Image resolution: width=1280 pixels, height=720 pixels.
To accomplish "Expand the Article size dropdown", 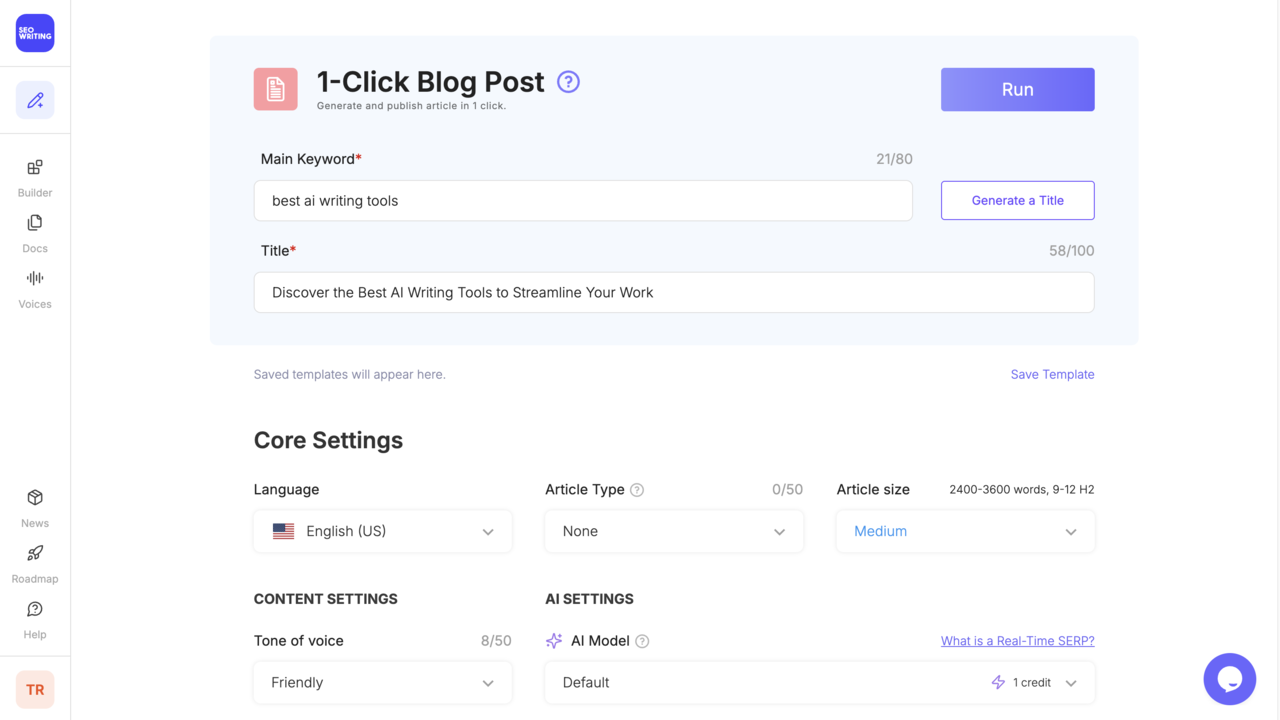I will tap(964, 531).
